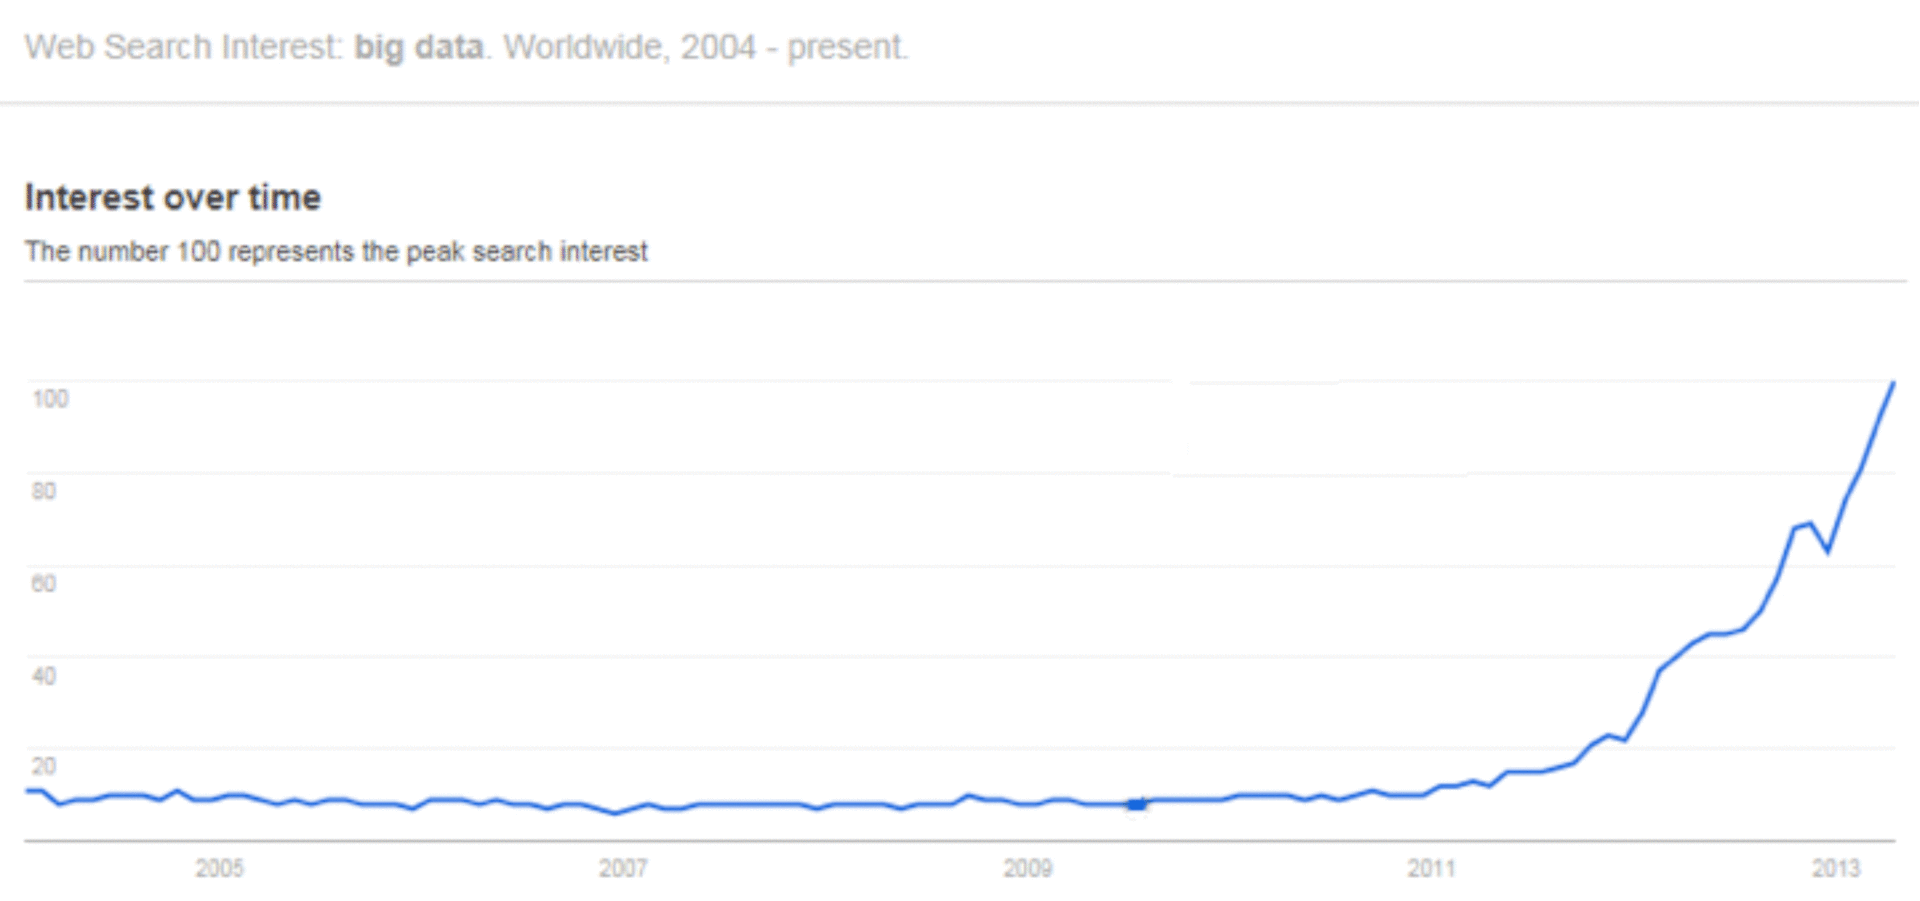This screenshot has height=901, width=1920.
Task: Select the 2009 label on the time axis
Action: [x=1028, y=868]
